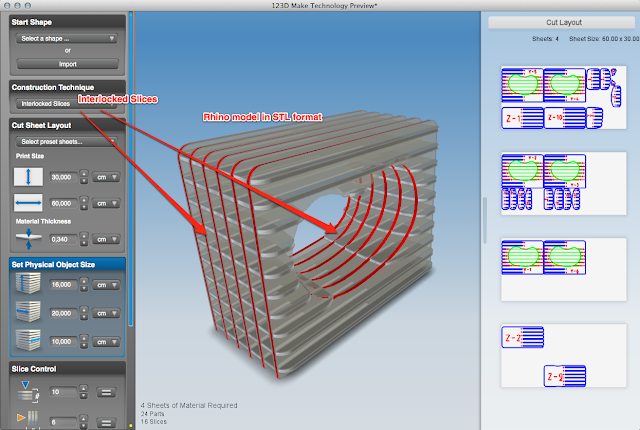Click the object width icon beside 20,000

click(28, 312)
